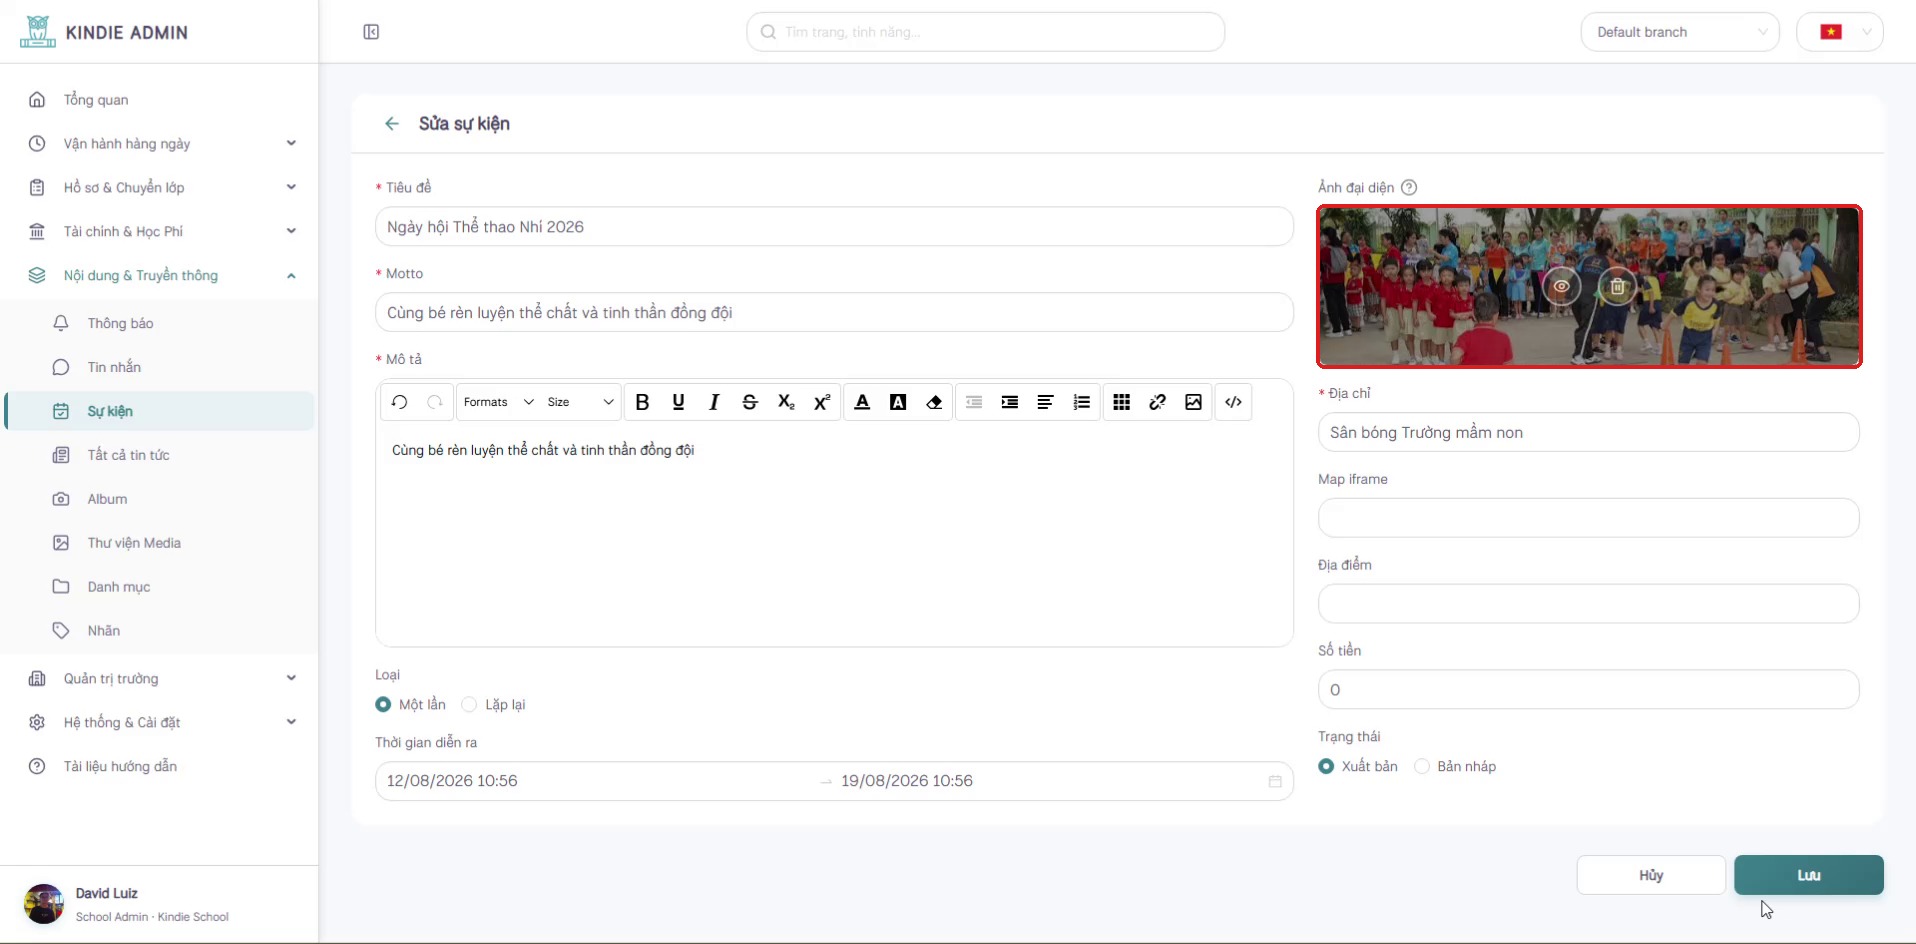Undo last edit in description editor

tap(399, 402)
